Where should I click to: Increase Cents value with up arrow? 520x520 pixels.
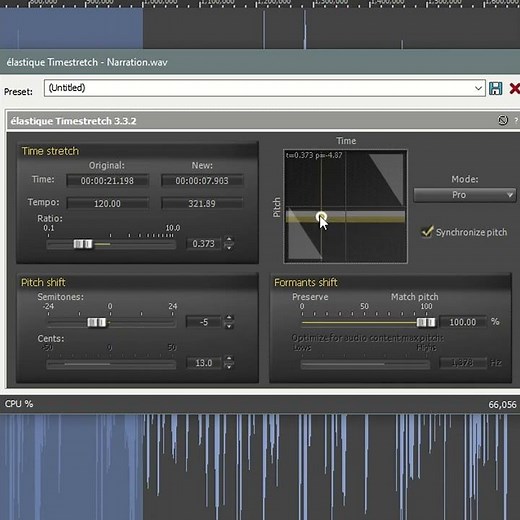point(229,359)
